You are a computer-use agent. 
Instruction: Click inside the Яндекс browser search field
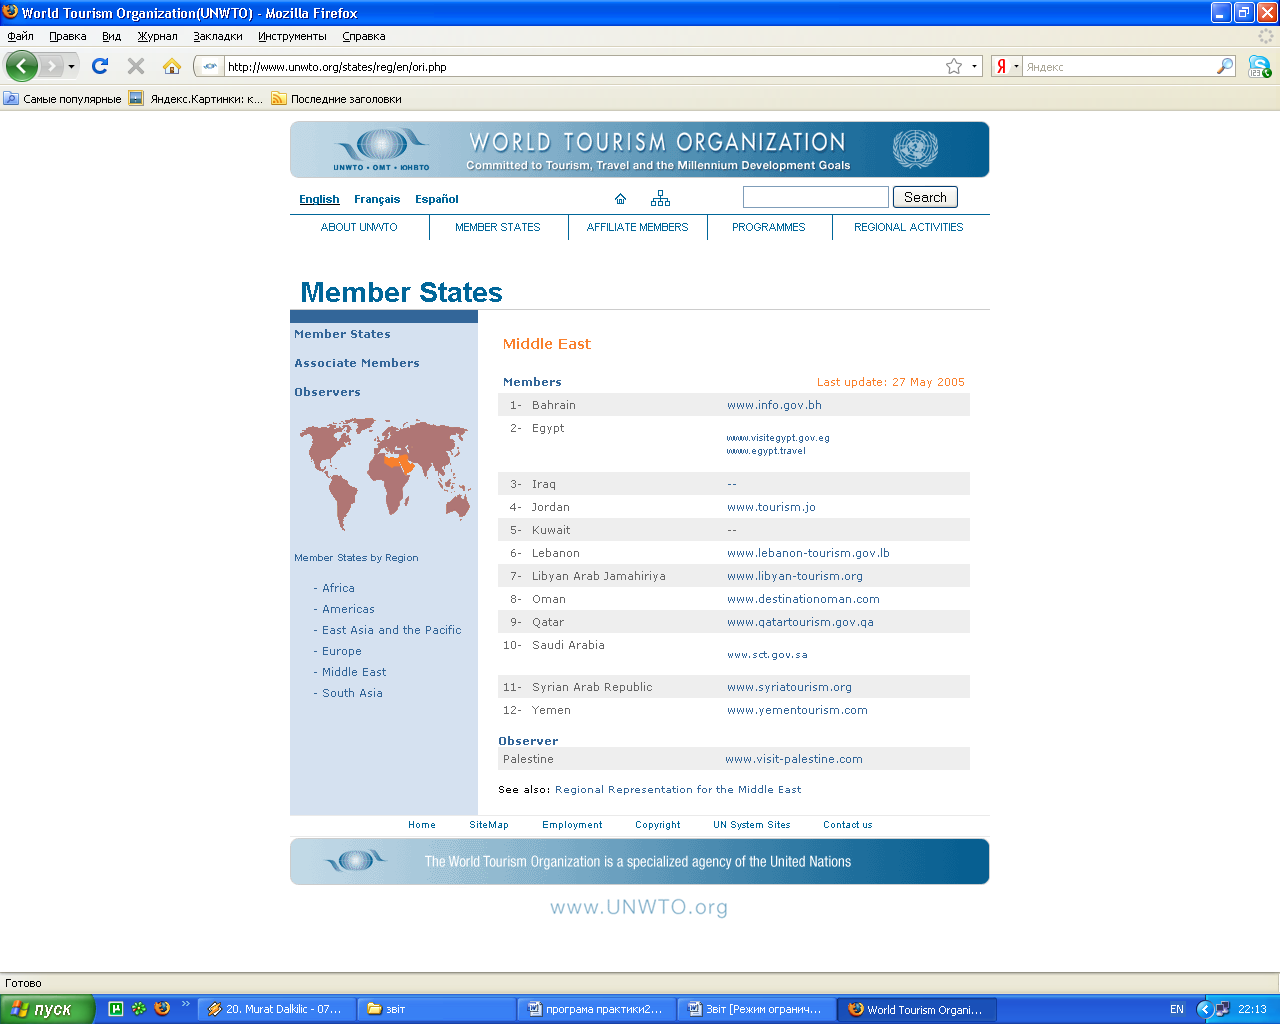pyautogui.click(x=1119, y=67)
